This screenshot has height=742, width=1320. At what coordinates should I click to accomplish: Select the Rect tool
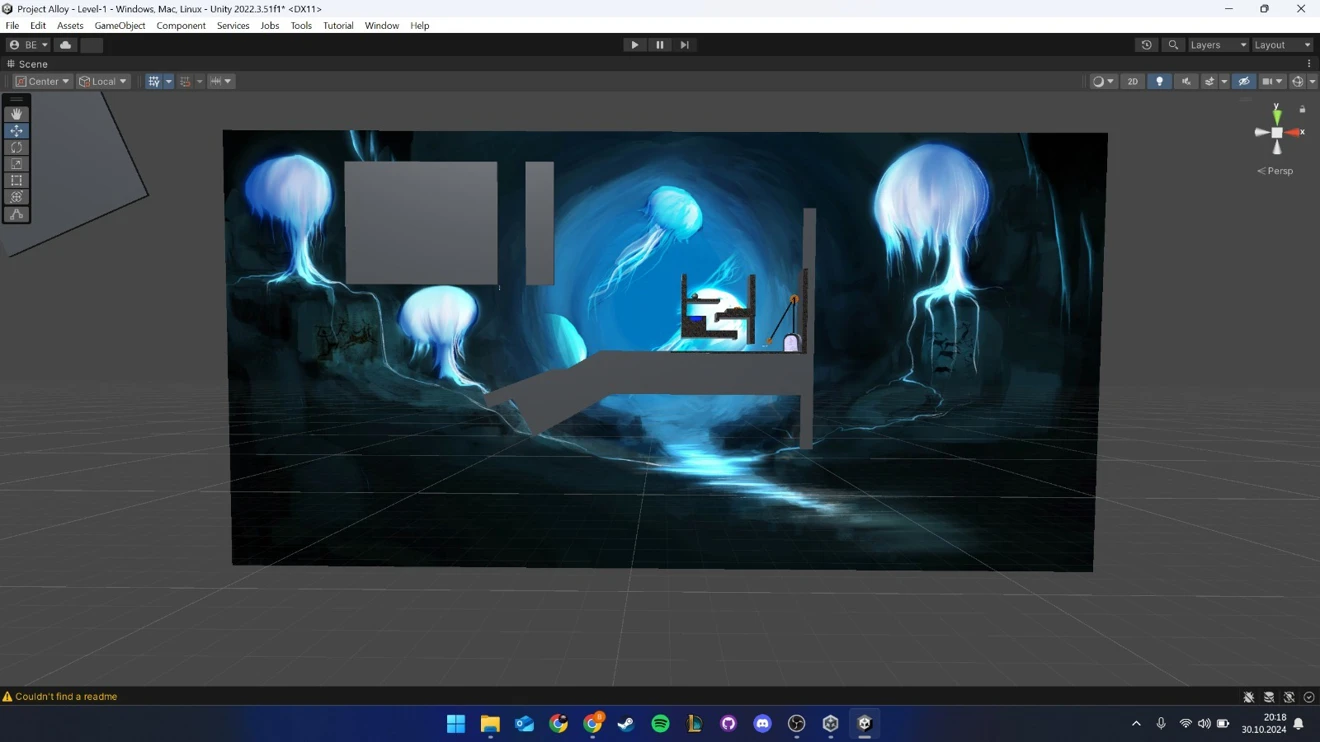(16, 181)
